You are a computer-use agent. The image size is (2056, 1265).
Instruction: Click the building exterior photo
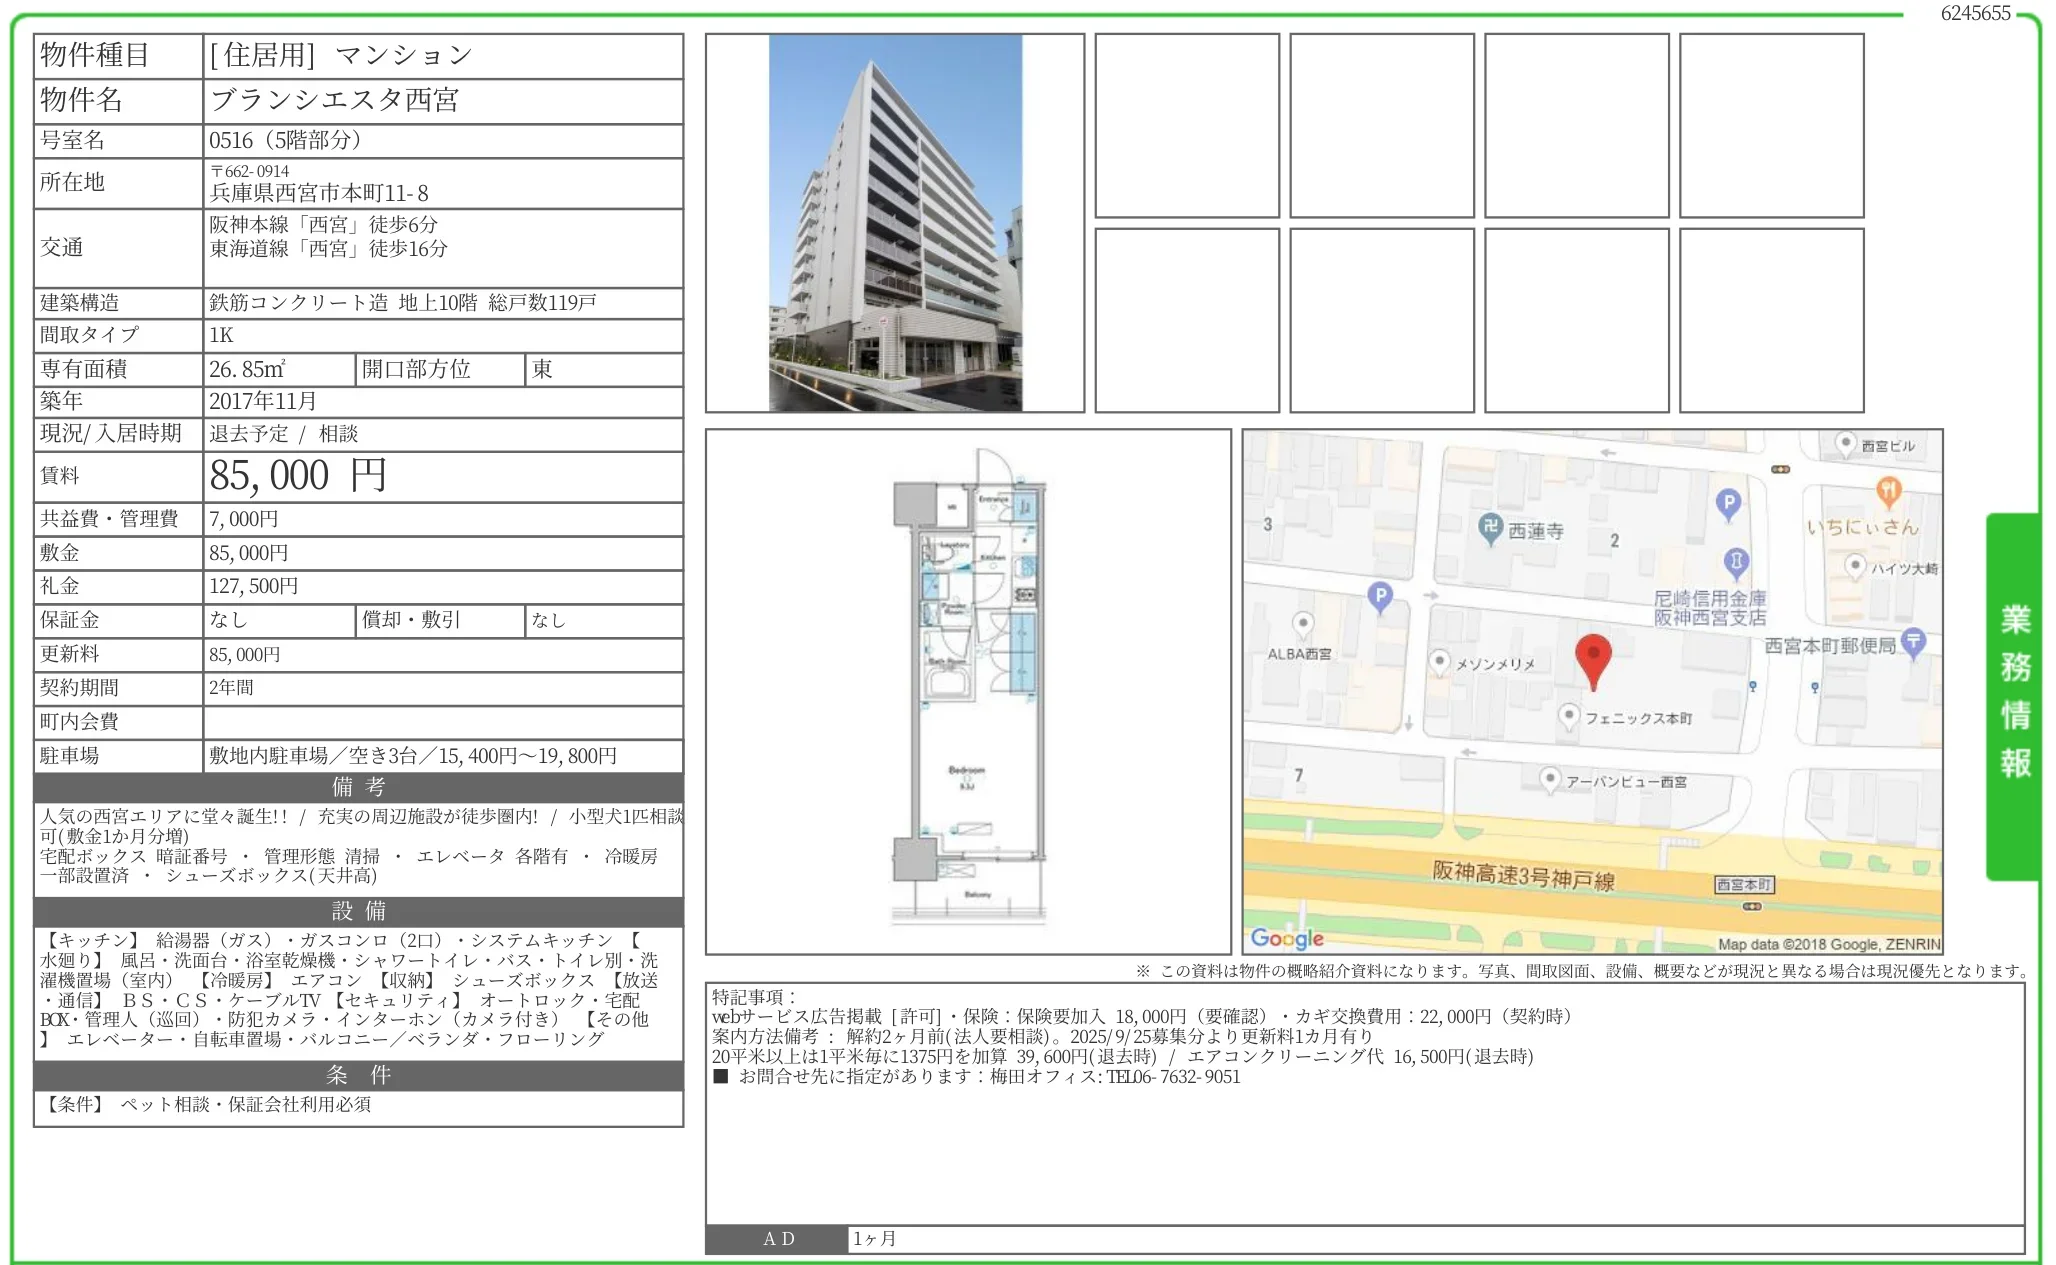[x=895, y=223]
